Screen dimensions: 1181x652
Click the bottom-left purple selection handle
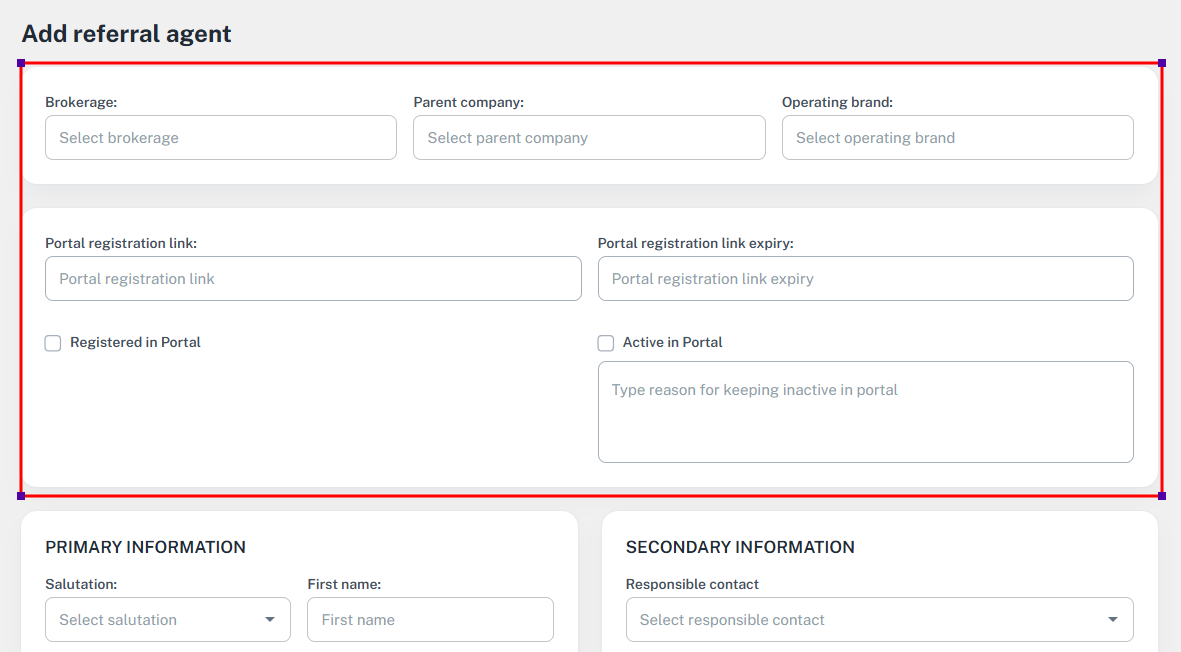tap(21, 496)
